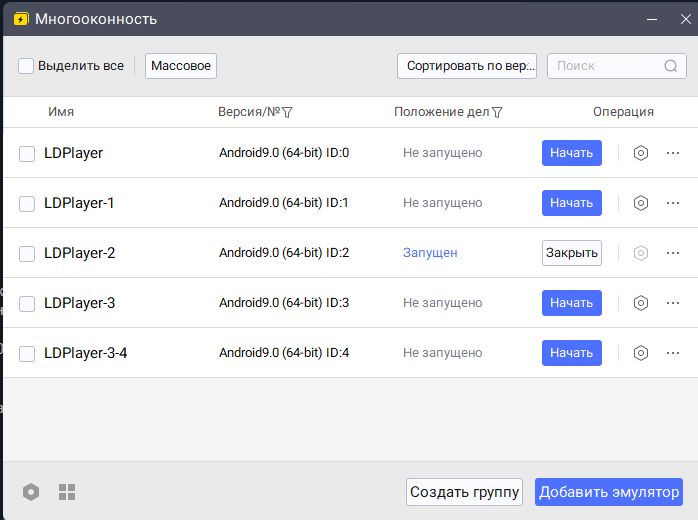Open settings for LDPlayer-3 instance

(x=641, y=303)
